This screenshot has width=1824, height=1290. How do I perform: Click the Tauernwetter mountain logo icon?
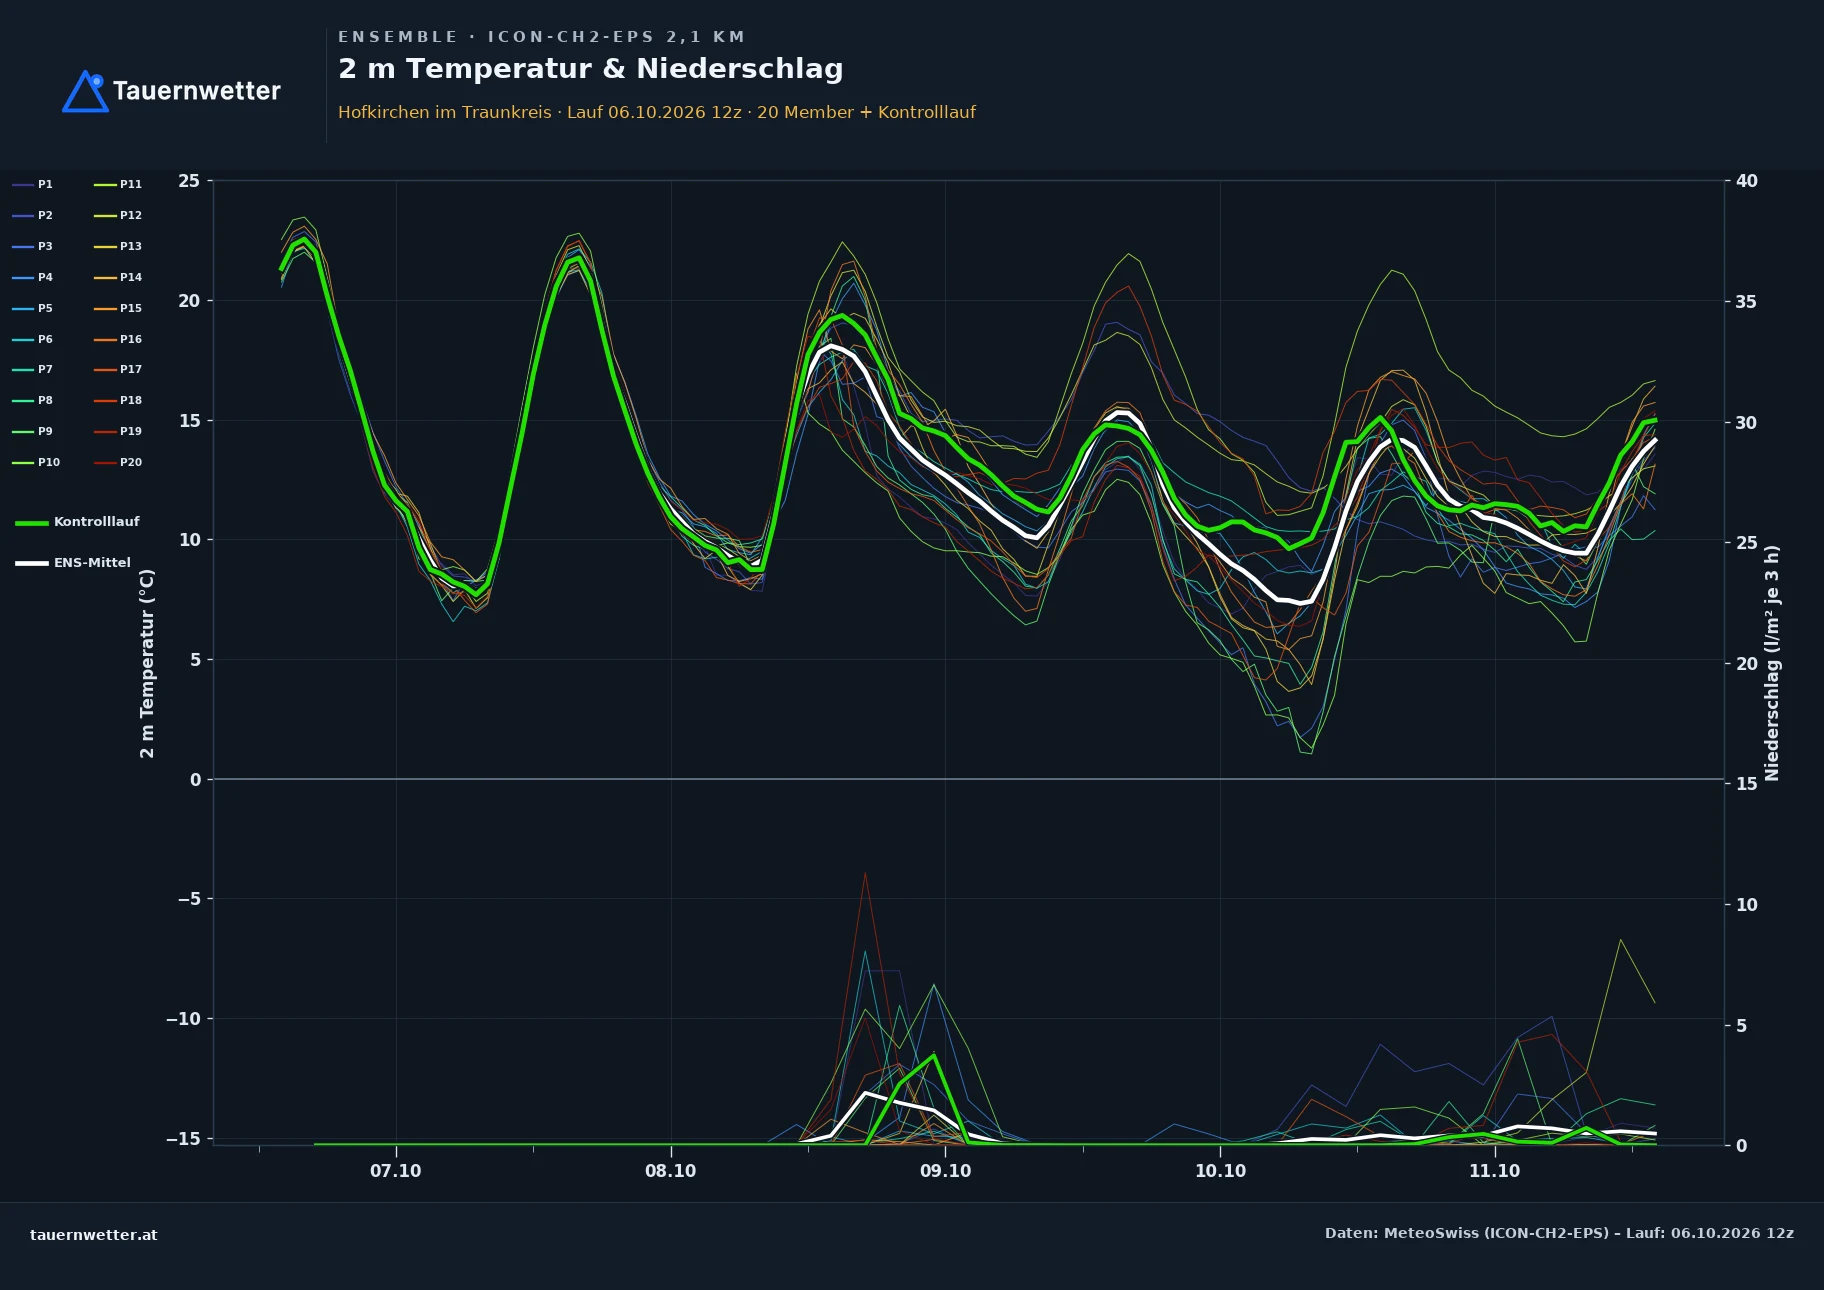point(85,91)
